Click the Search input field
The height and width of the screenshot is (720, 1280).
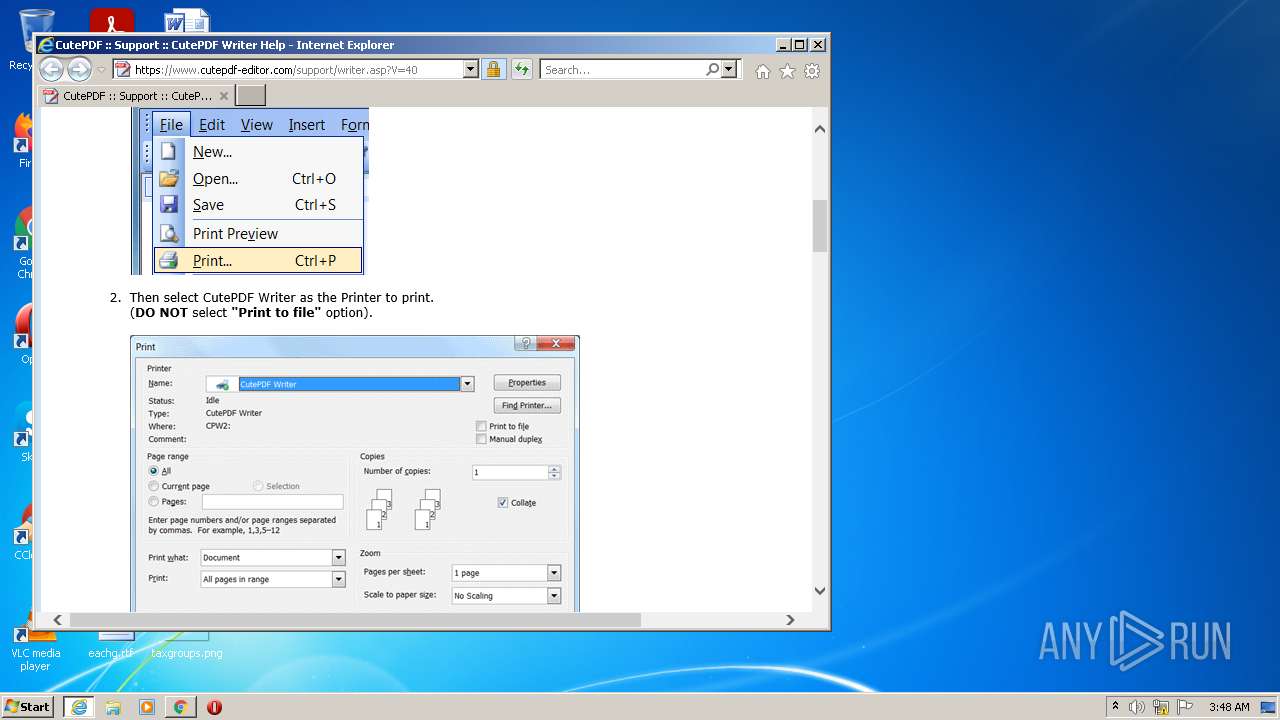pos(622,70)
